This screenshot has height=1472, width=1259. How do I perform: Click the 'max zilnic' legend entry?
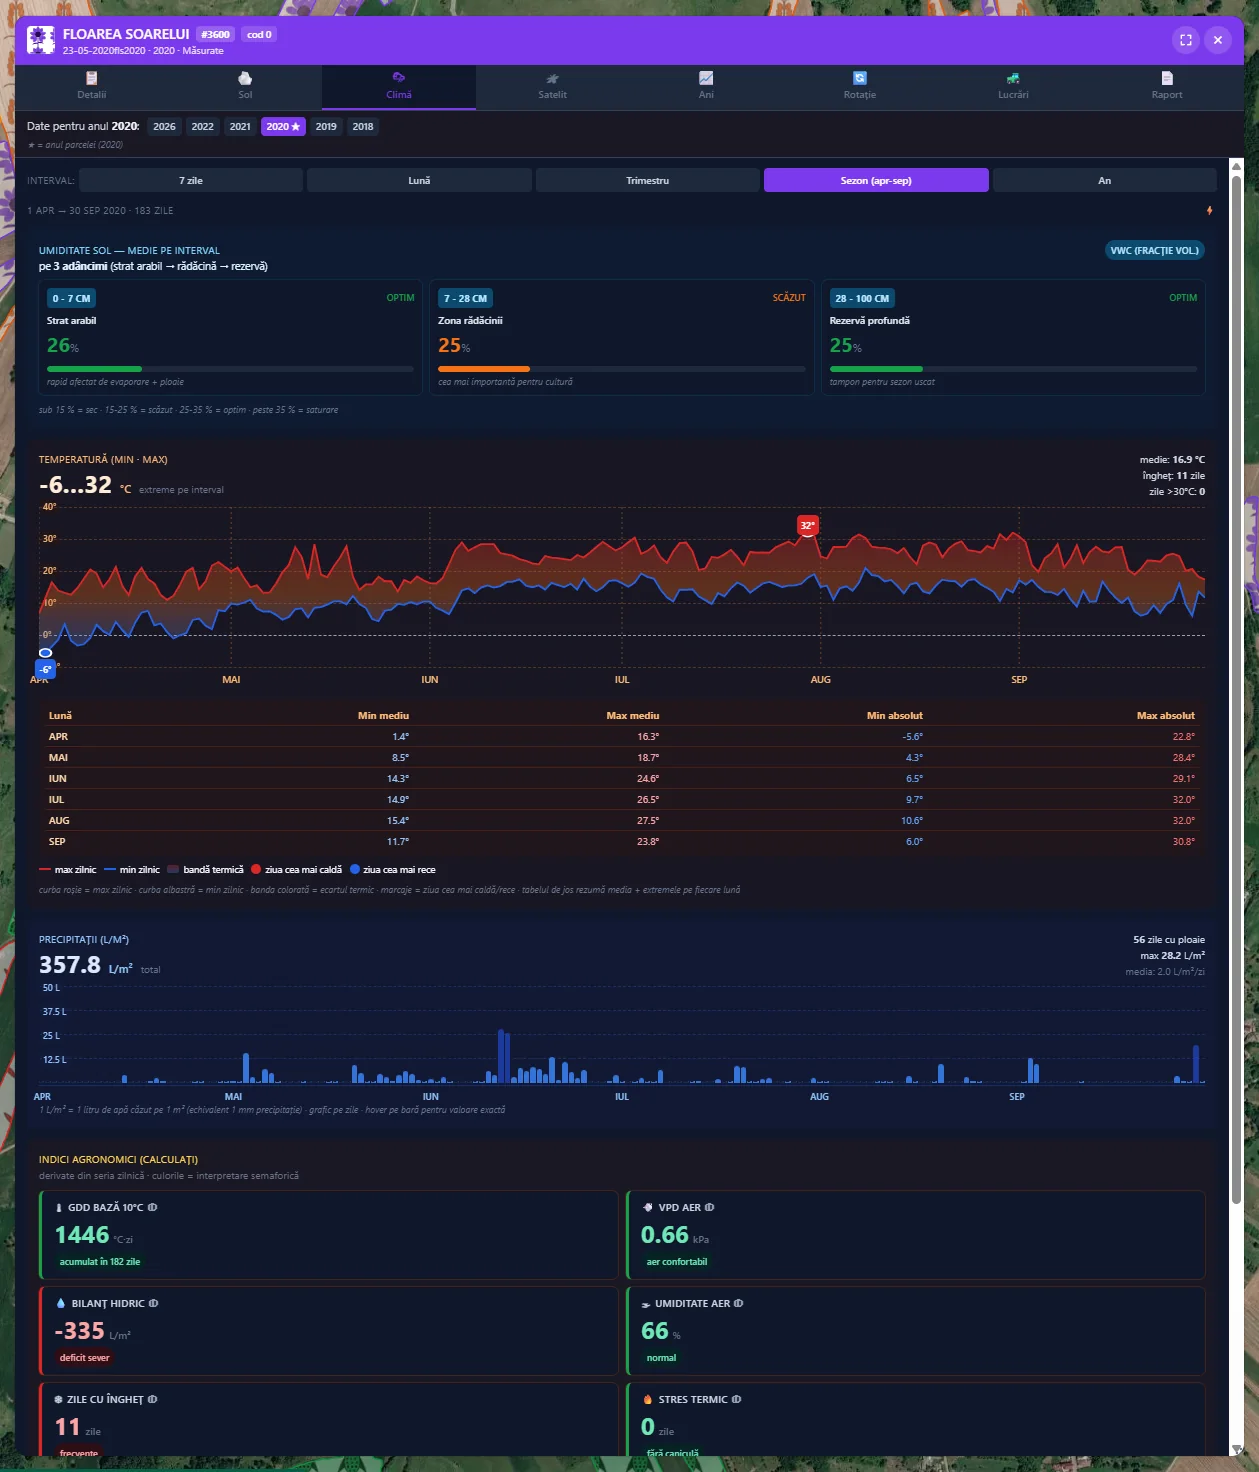tap(68, 870)
